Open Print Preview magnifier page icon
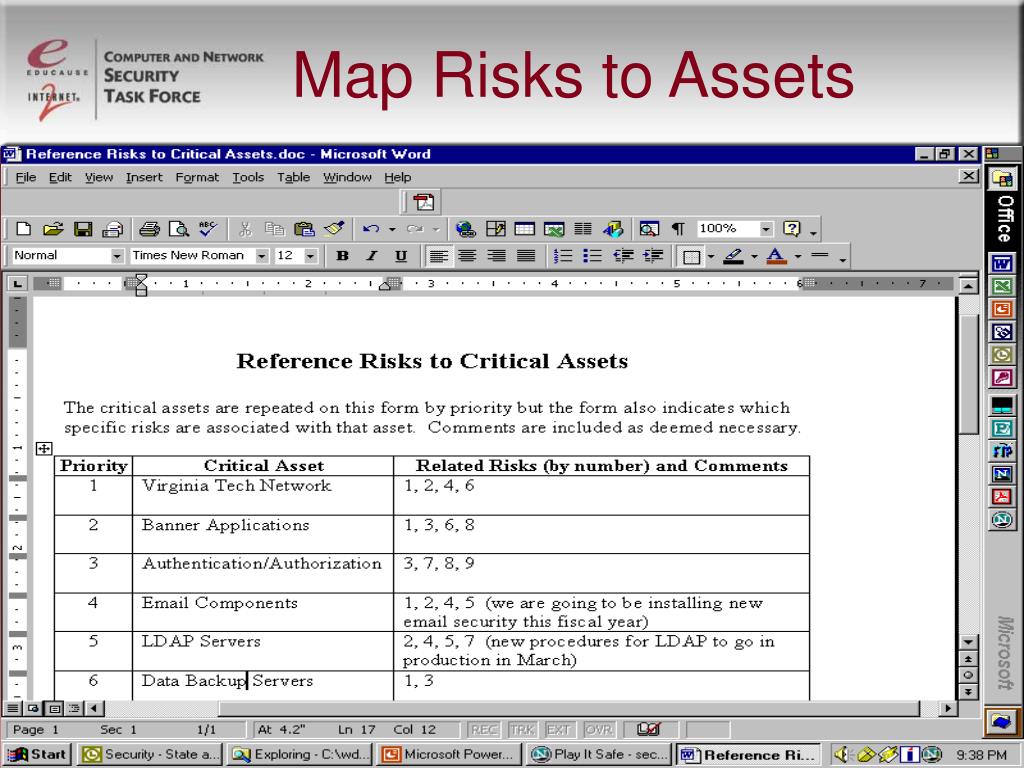The height and width of the screenshot is (768, 1024). click(178, 229)
